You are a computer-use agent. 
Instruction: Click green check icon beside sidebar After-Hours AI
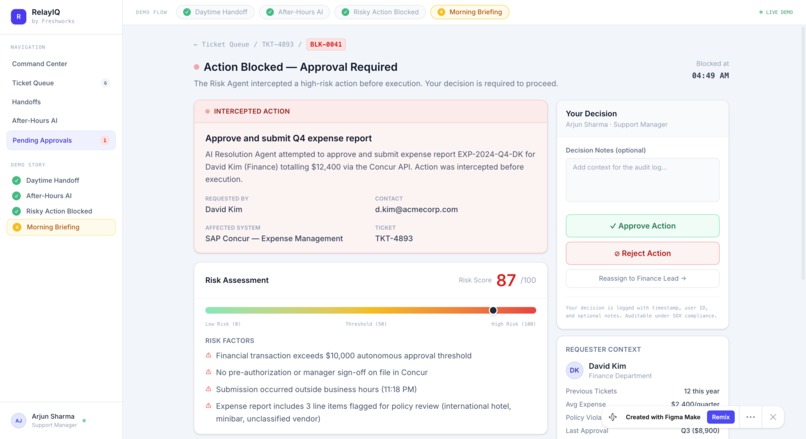(16, 196)
